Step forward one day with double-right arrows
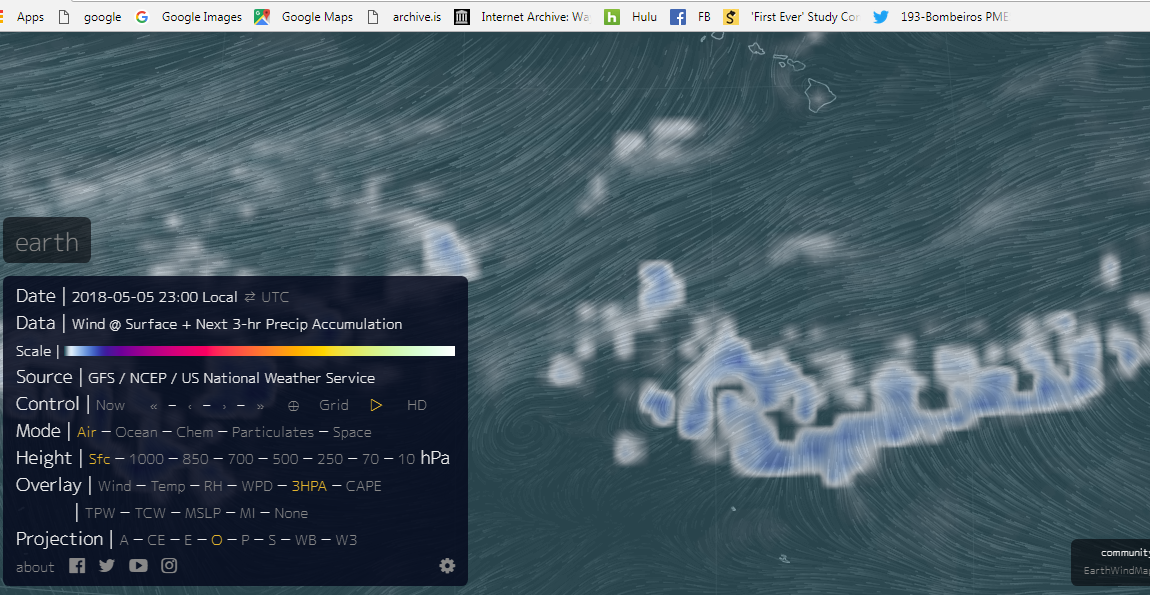This screenshot has height=595, width=1150. [261, 405]
